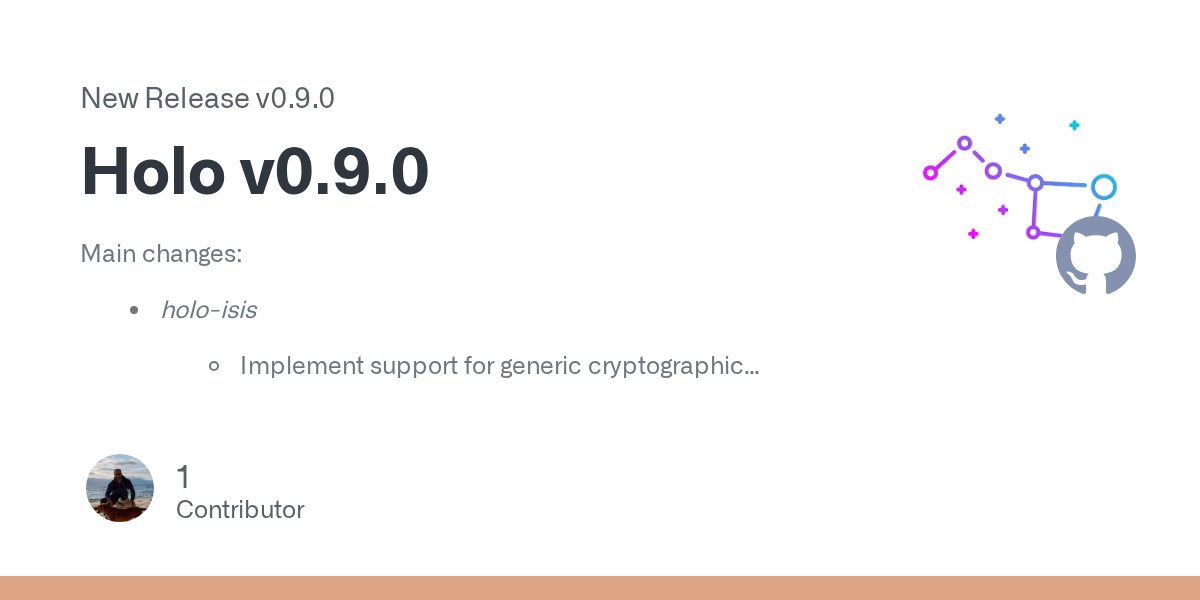This screenshot has height=600, width=1200.
Task: Click the large cyan circle node
Action: (1103, 187)
